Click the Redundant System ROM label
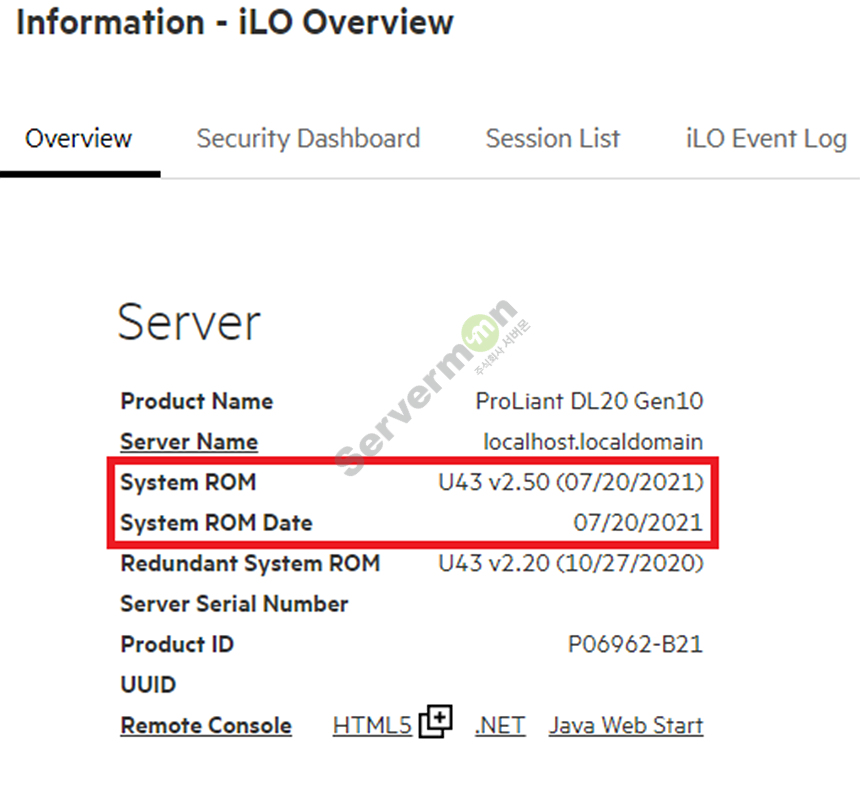 click(x=250, y=563)
